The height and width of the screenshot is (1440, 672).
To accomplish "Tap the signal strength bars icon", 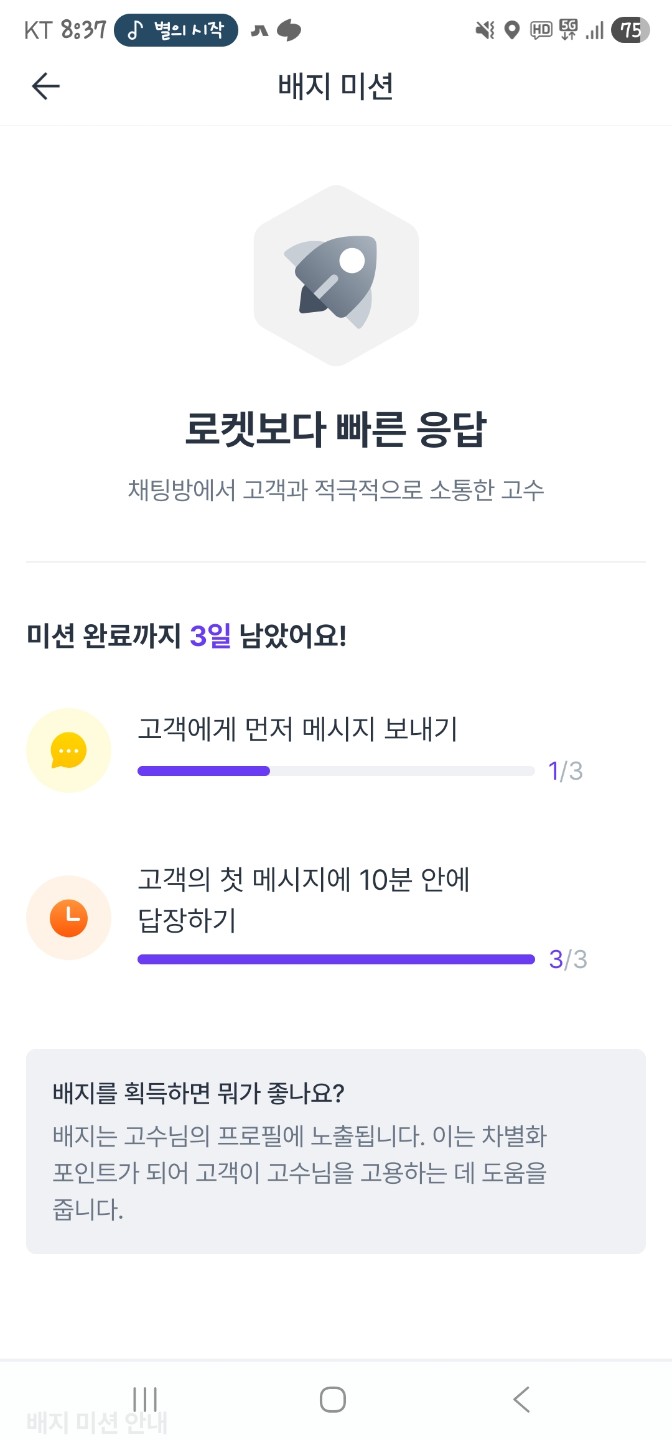I will (x=597, y=31).
